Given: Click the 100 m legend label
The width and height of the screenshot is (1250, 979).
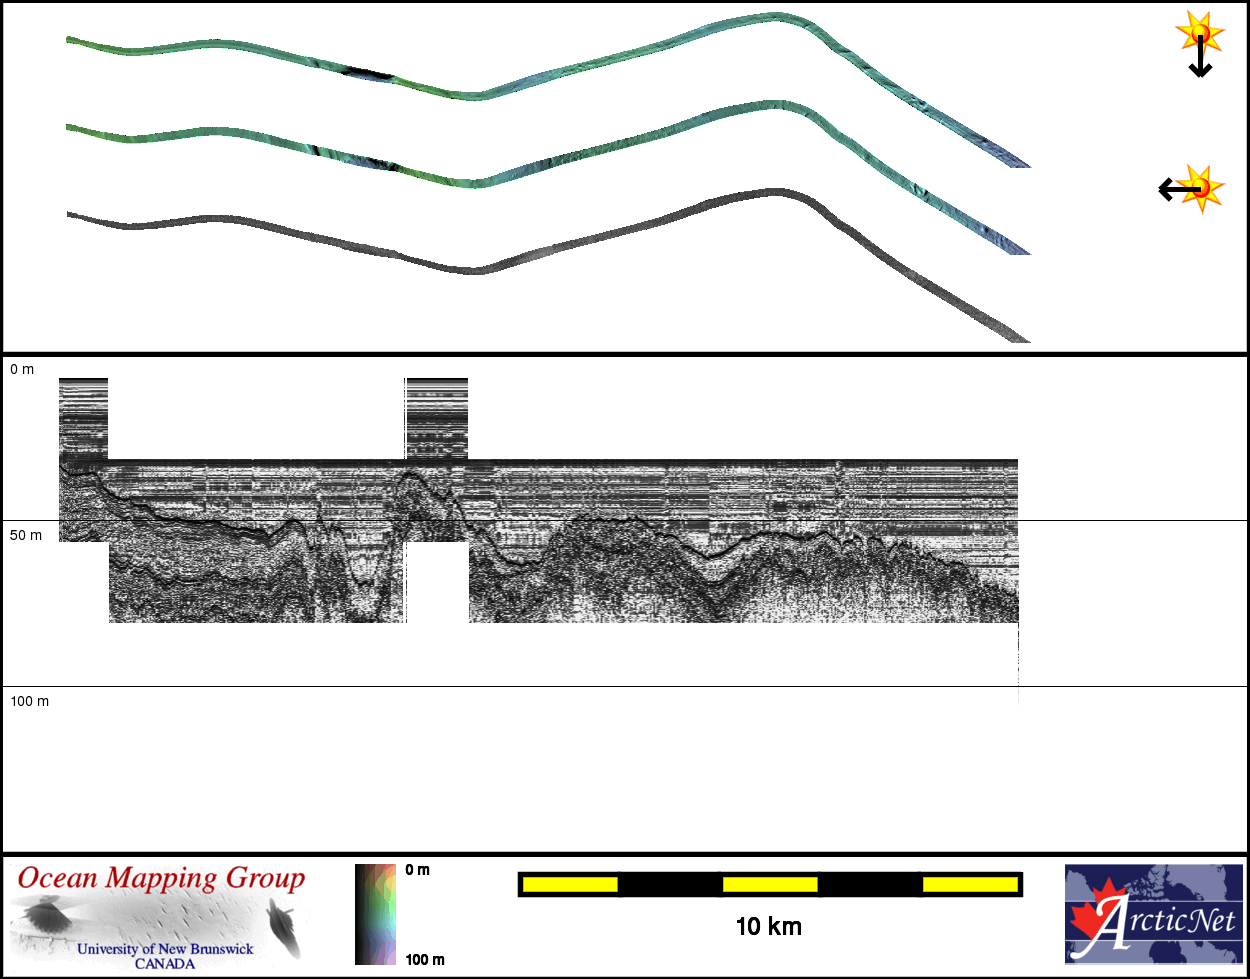Looking at the screenshot, I should point(425,960).
